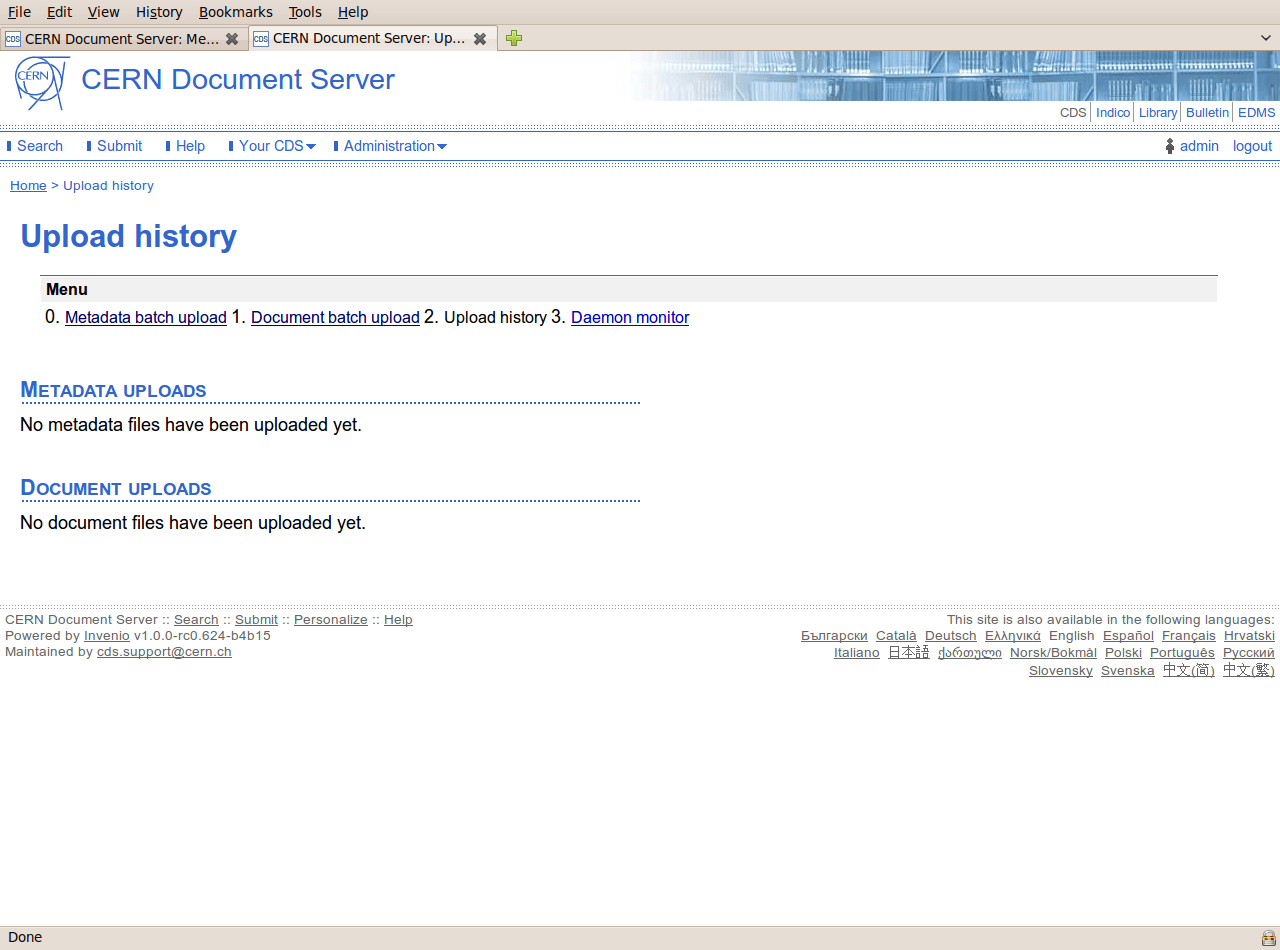Image resolution: width=1280 pixels, height=950 pixels.
Task: Switch language to Български
Action: point(834,636)
